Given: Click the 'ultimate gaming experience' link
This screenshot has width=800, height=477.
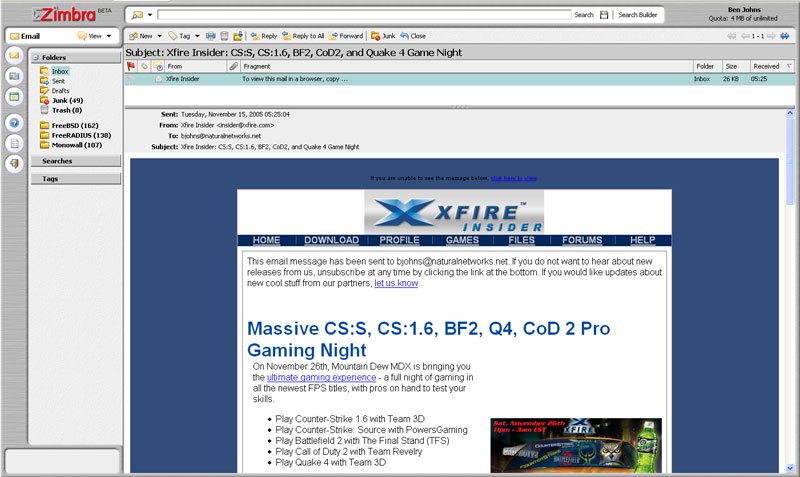Looking at the screenshot, I should 321,378.
